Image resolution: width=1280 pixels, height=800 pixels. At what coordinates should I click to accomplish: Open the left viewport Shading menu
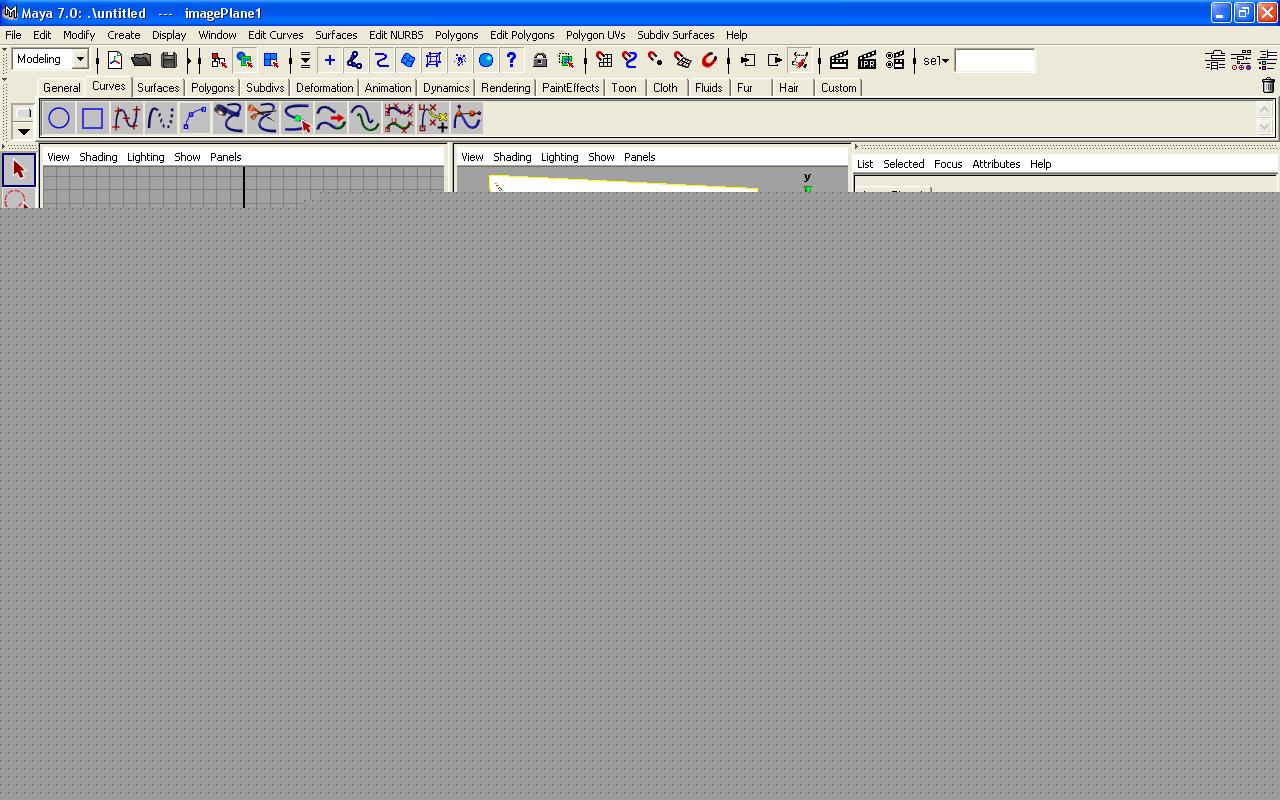pyautogui.click(x=98, y=157)
